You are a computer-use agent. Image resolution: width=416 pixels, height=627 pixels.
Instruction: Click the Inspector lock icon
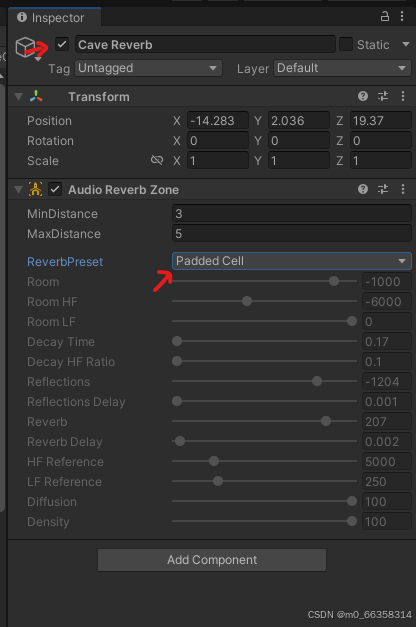[384, 16]
